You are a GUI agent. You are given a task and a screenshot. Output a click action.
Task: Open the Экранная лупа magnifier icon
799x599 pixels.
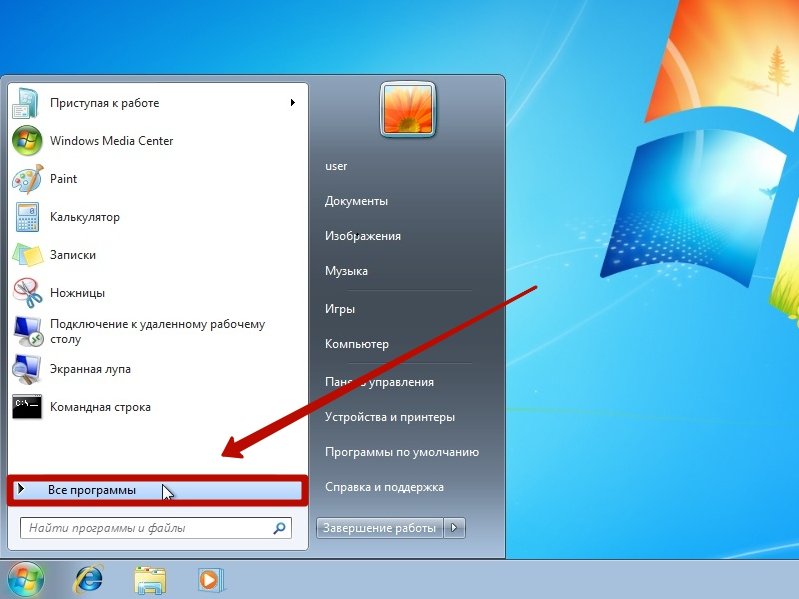[26, 369]
